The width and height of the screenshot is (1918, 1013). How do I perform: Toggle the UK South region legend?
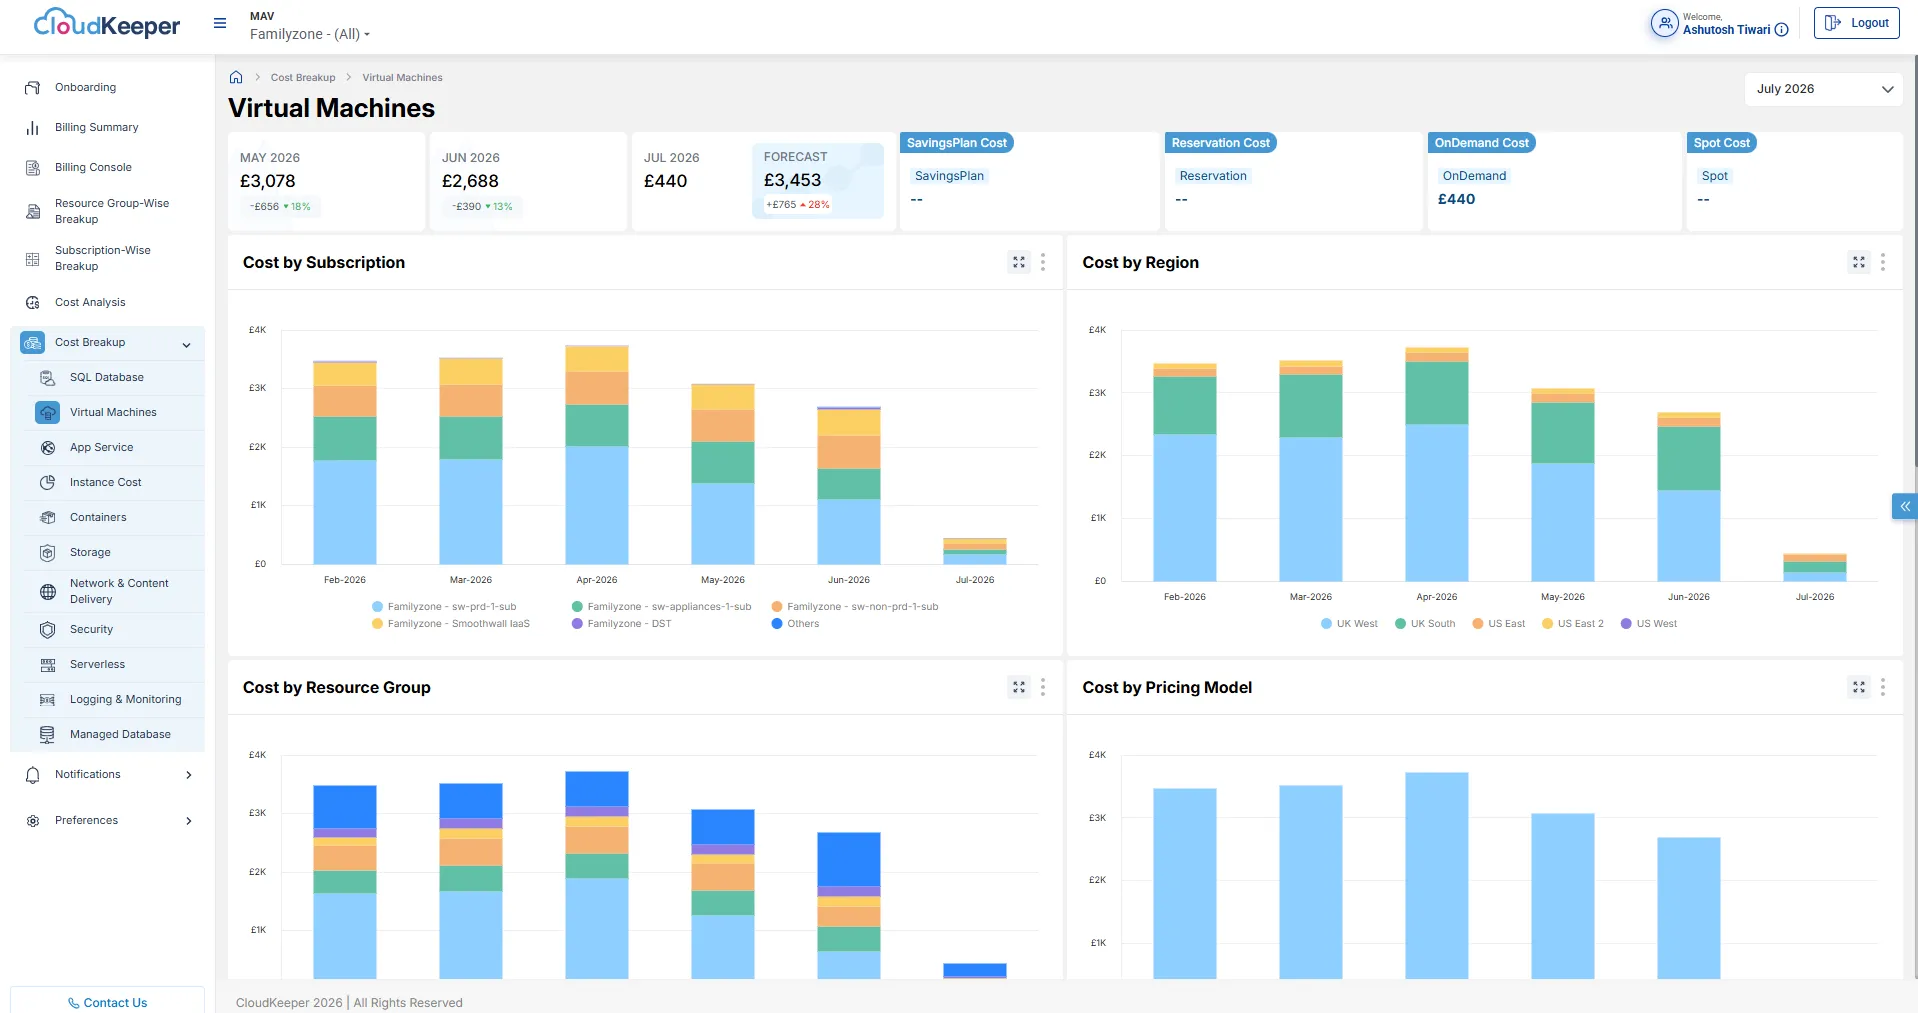pyautogui.click(x=1425, y=624)
